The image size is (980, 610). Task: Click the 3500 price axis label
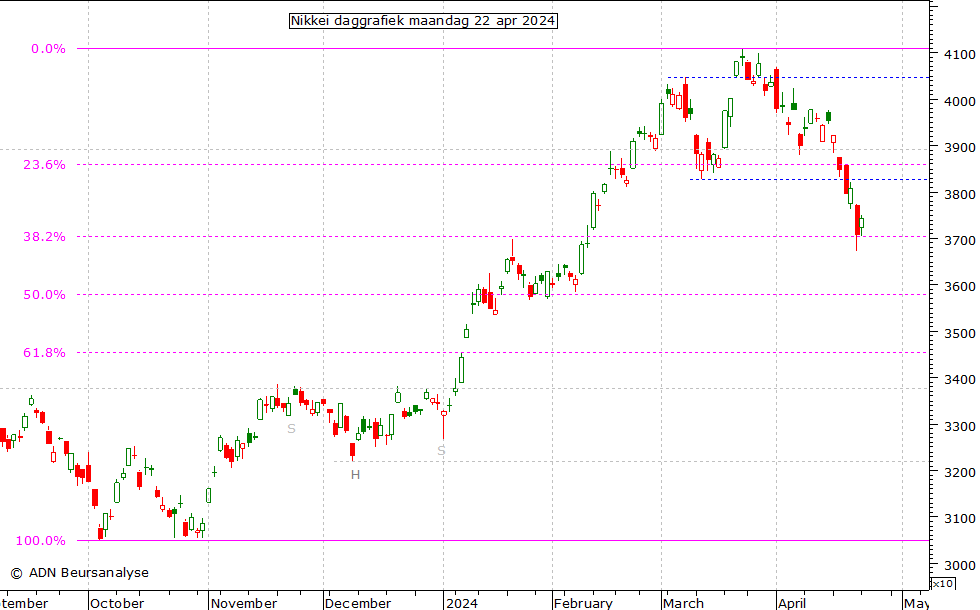(x=959, y=333)
